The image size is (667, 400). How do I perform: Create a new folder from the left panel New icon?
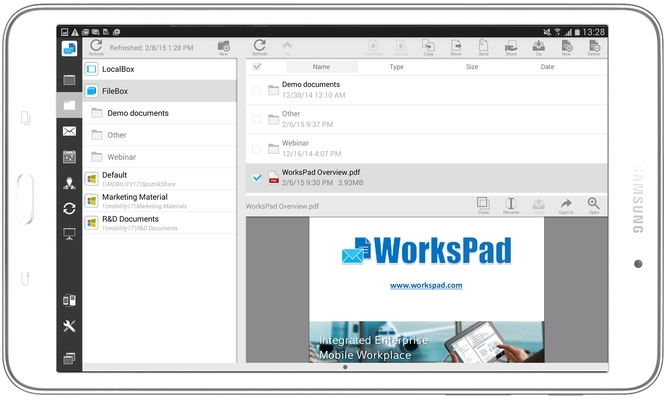pyautogui.click(x=223, y=48)
